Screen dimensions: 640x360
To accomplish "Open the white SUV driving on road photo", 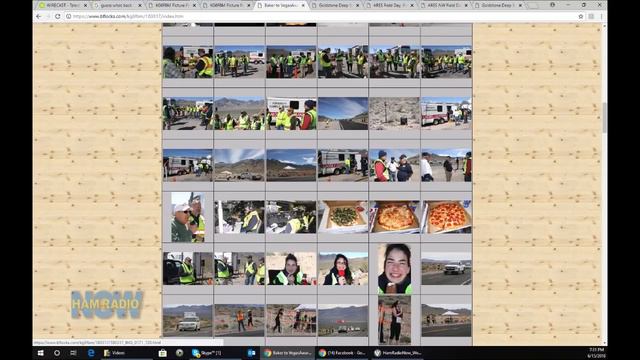I will pyautogui.click(x=188, y=320).
